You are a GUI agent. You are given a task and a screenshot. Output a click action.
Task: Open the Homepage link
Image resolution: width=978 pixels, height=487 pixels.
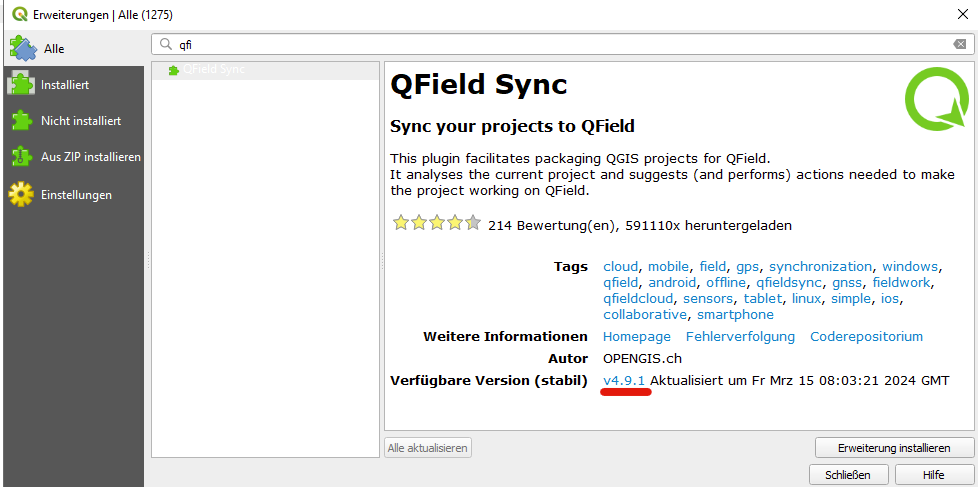click(x=637, y=337)
